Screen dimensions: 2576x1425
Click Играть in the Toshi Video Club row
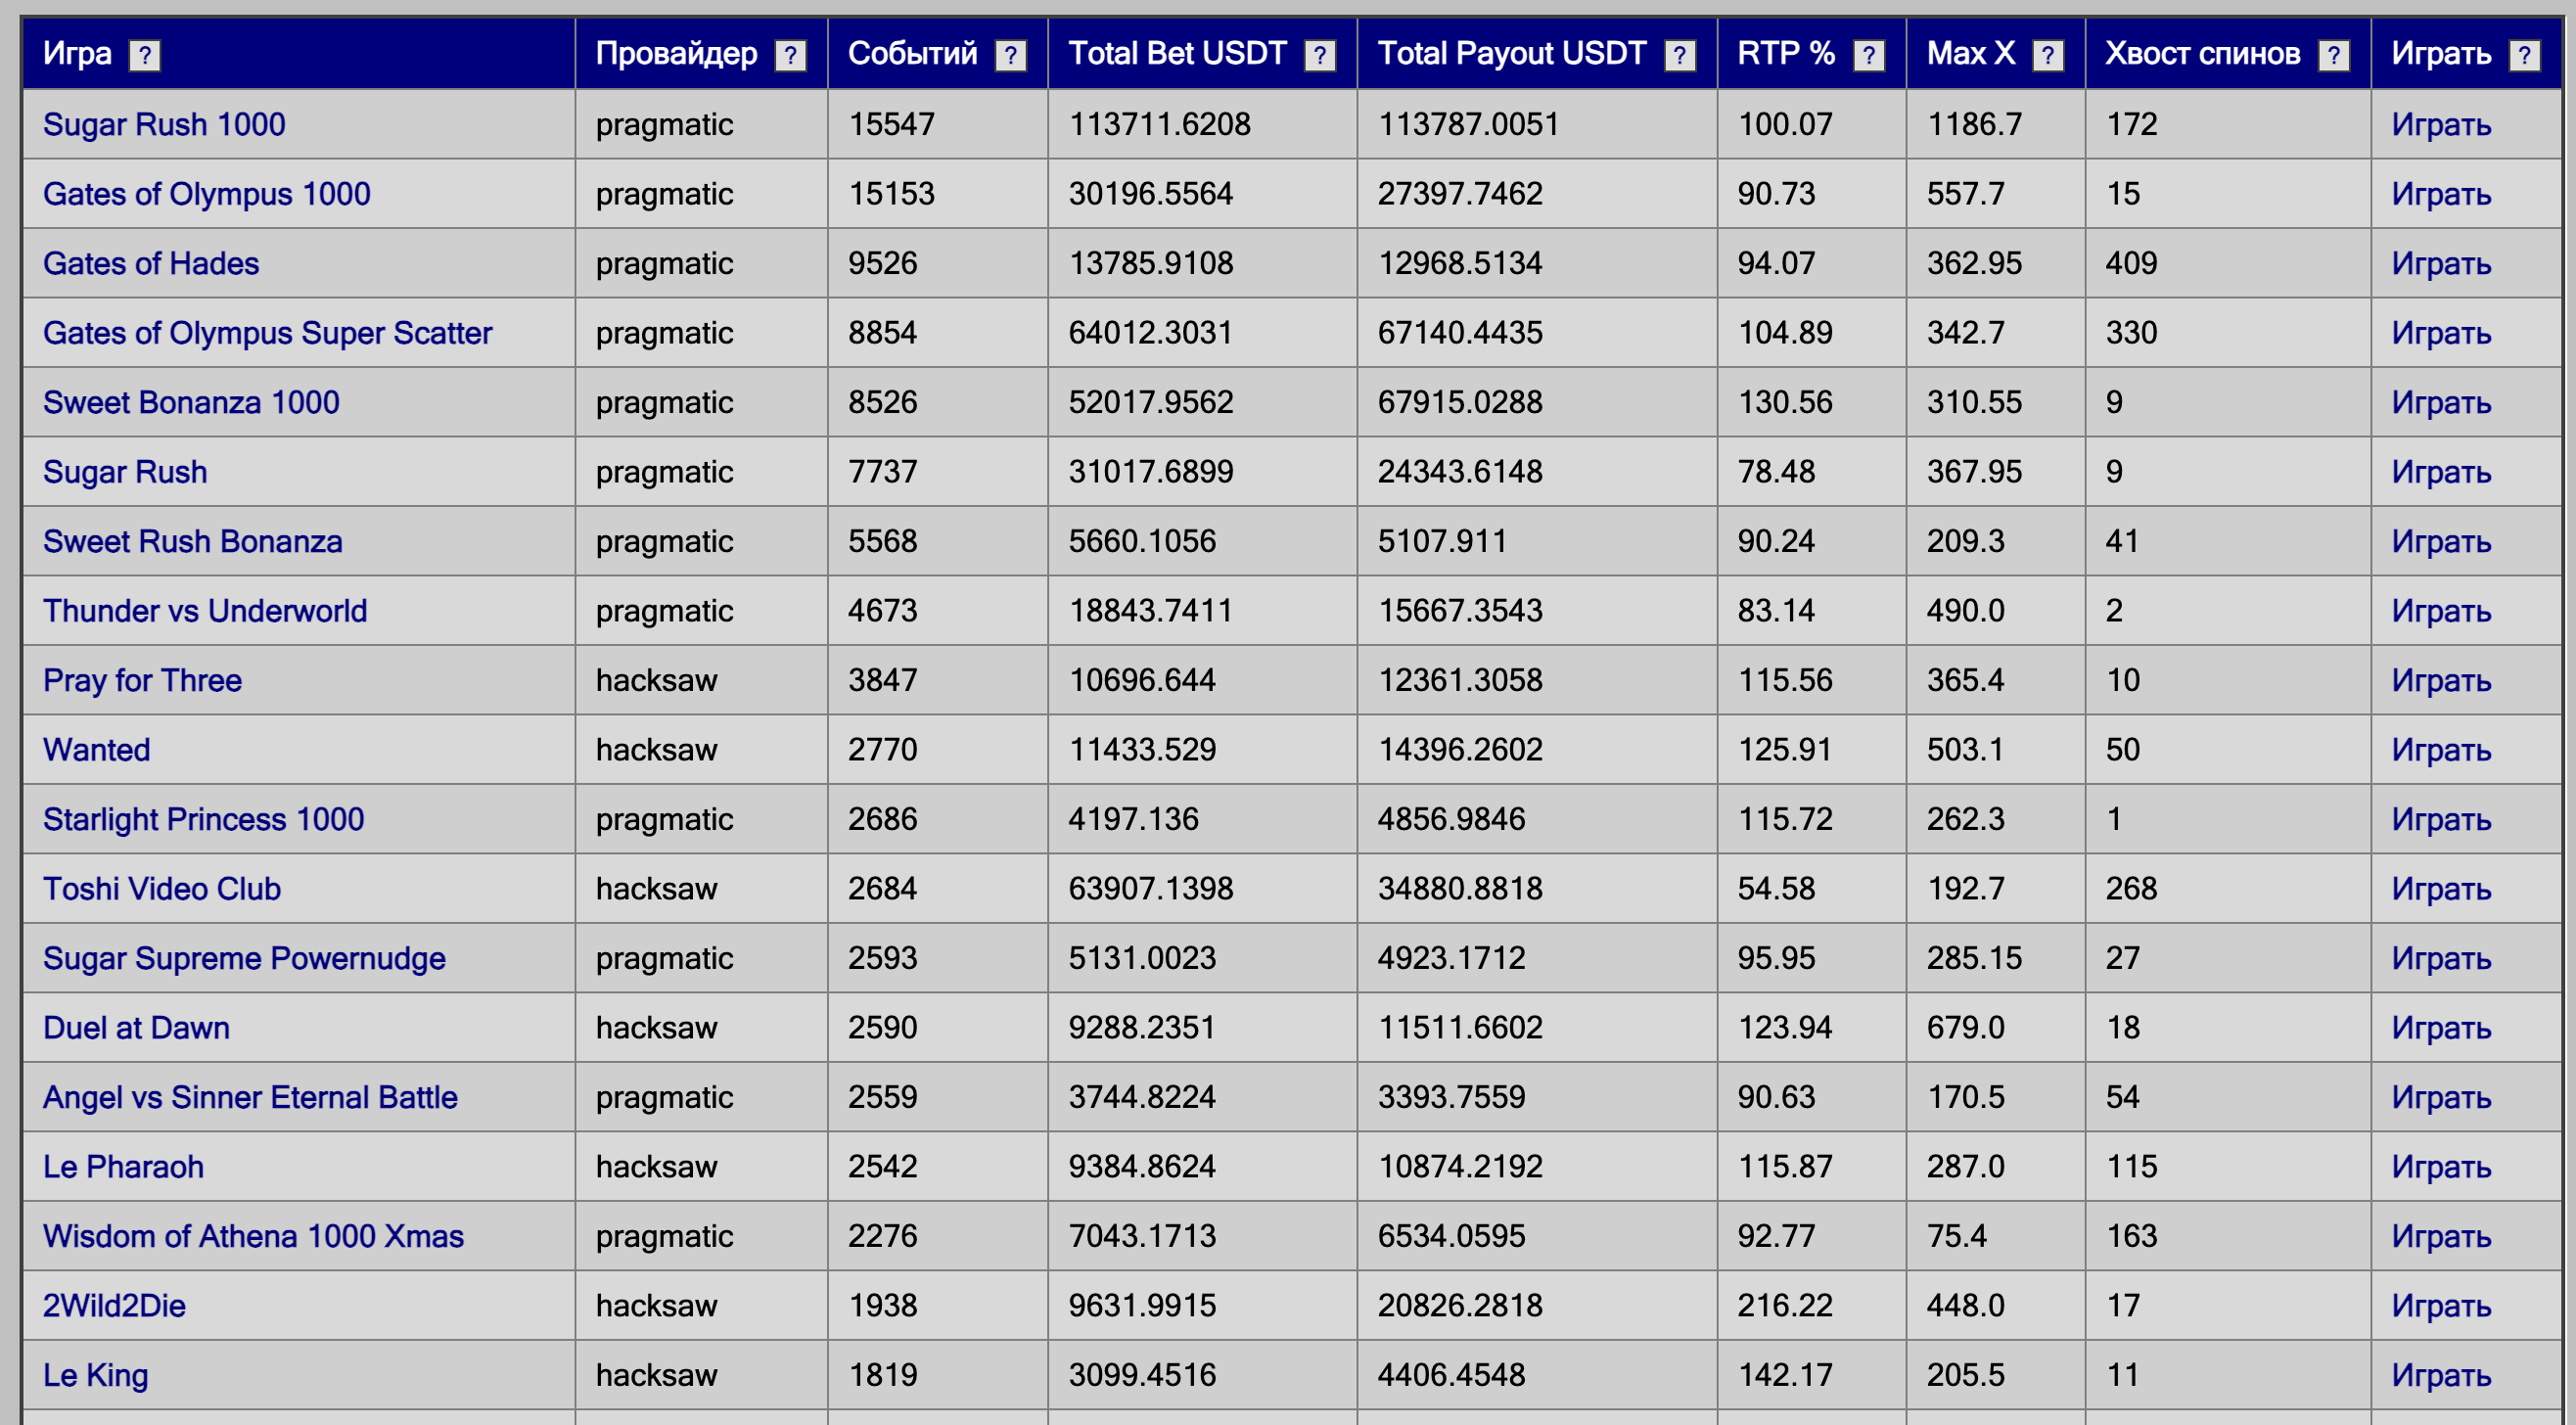pos(2440,889)
